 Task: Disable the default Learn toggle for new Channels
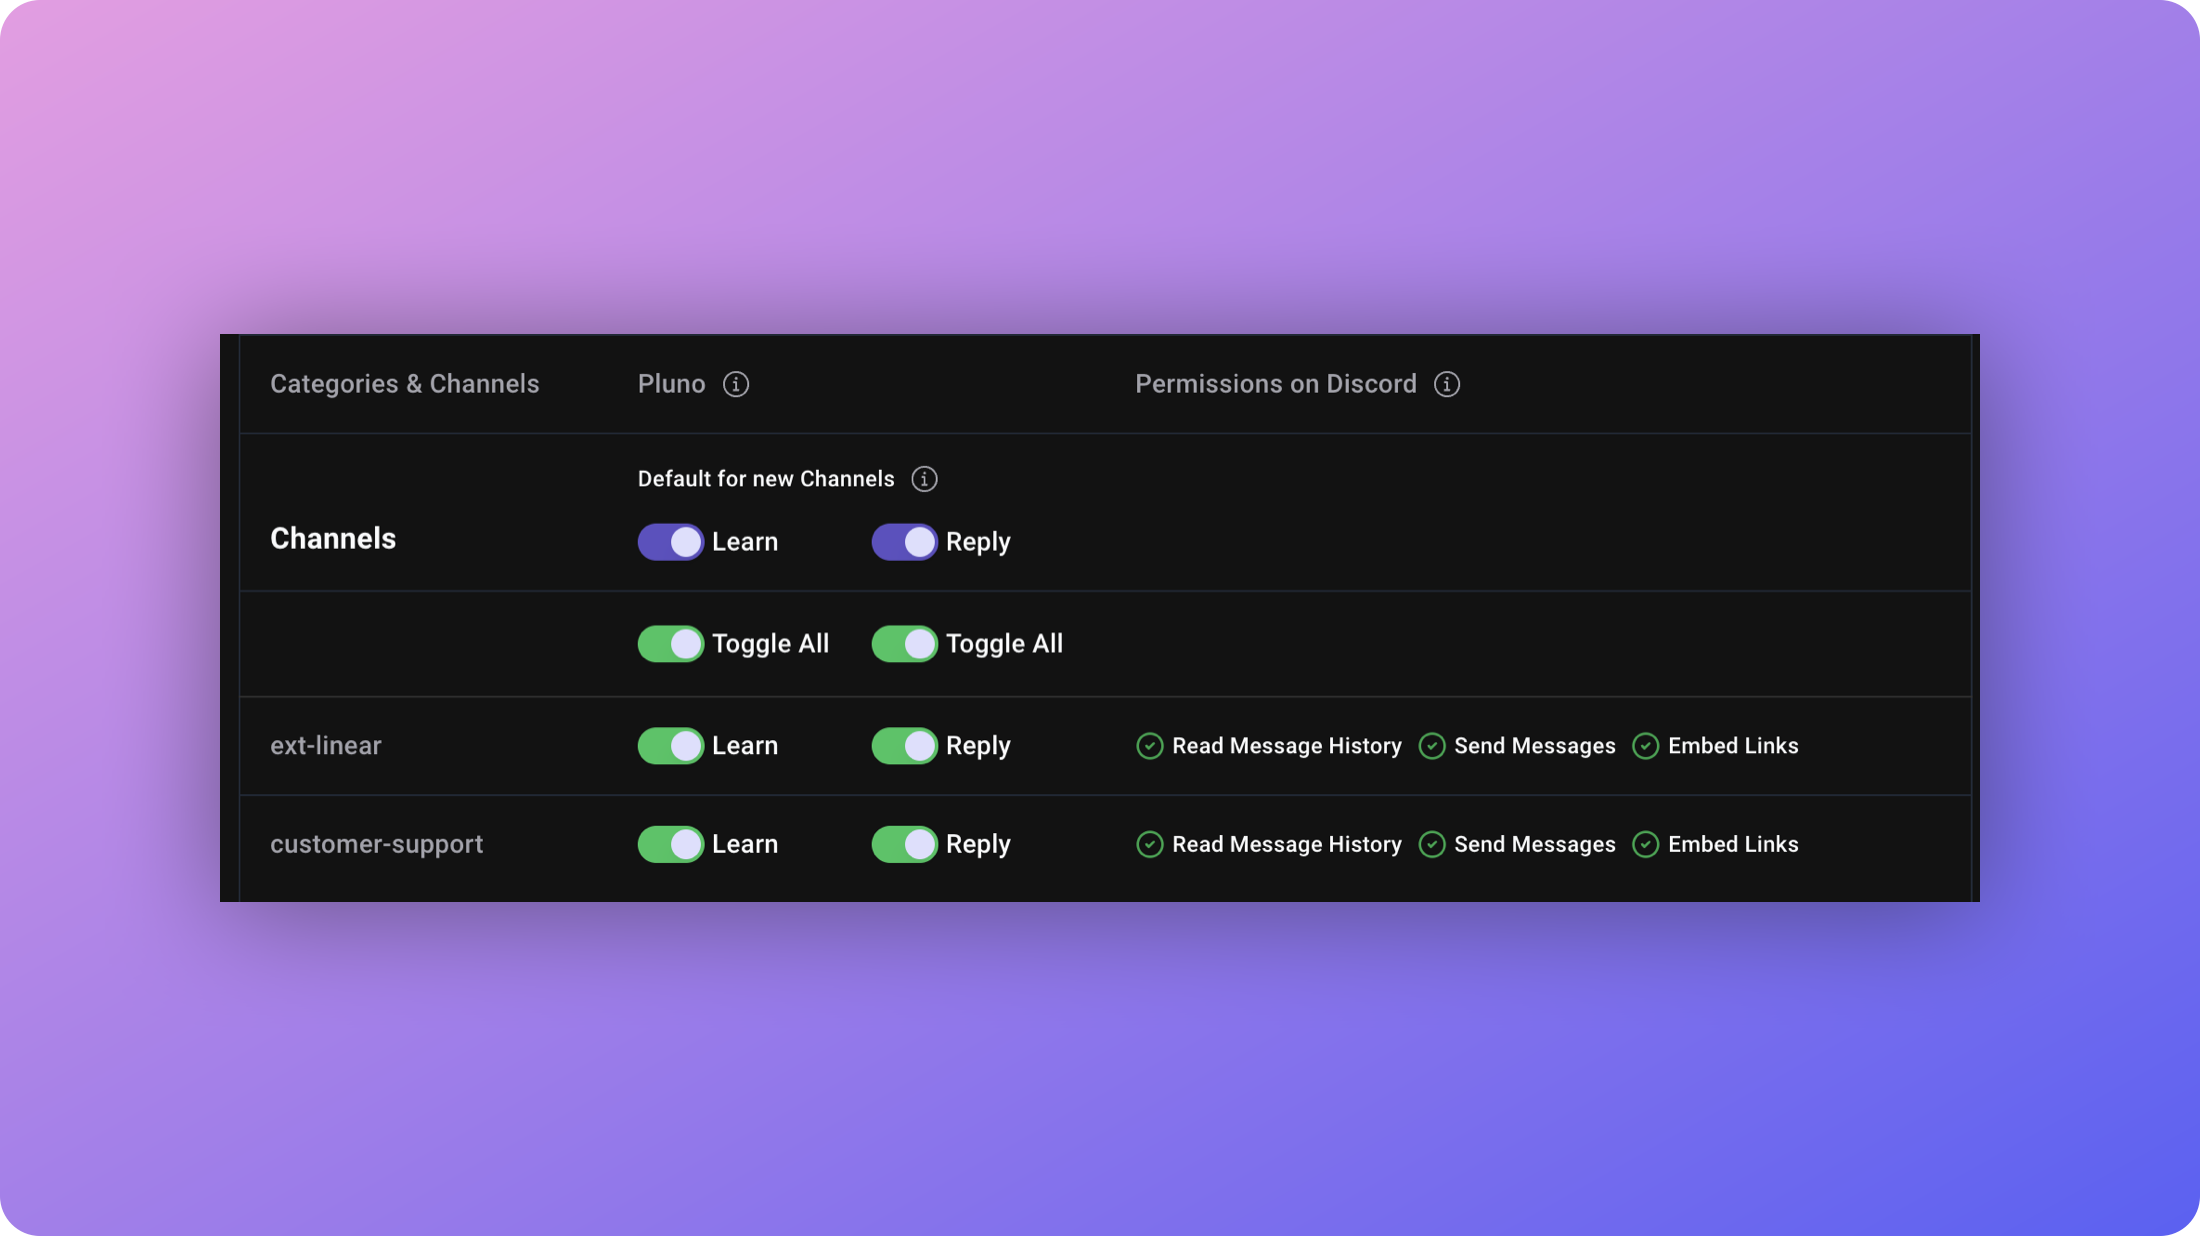(x=670, y=541)
